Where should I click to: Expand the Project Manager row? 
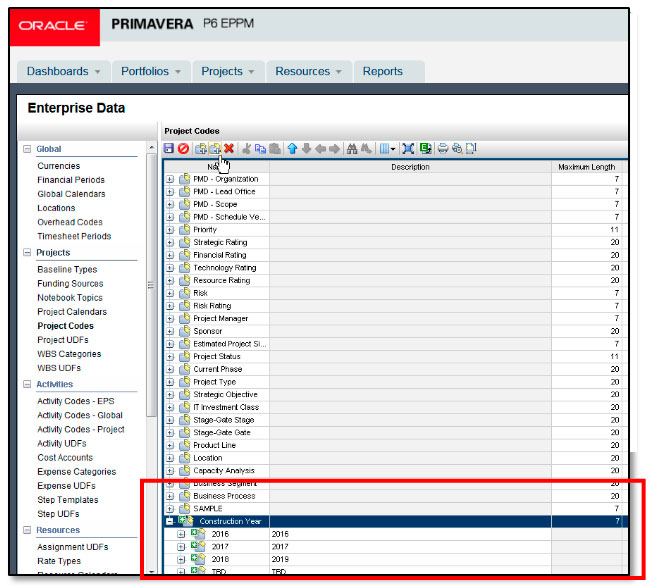(170, 319)
